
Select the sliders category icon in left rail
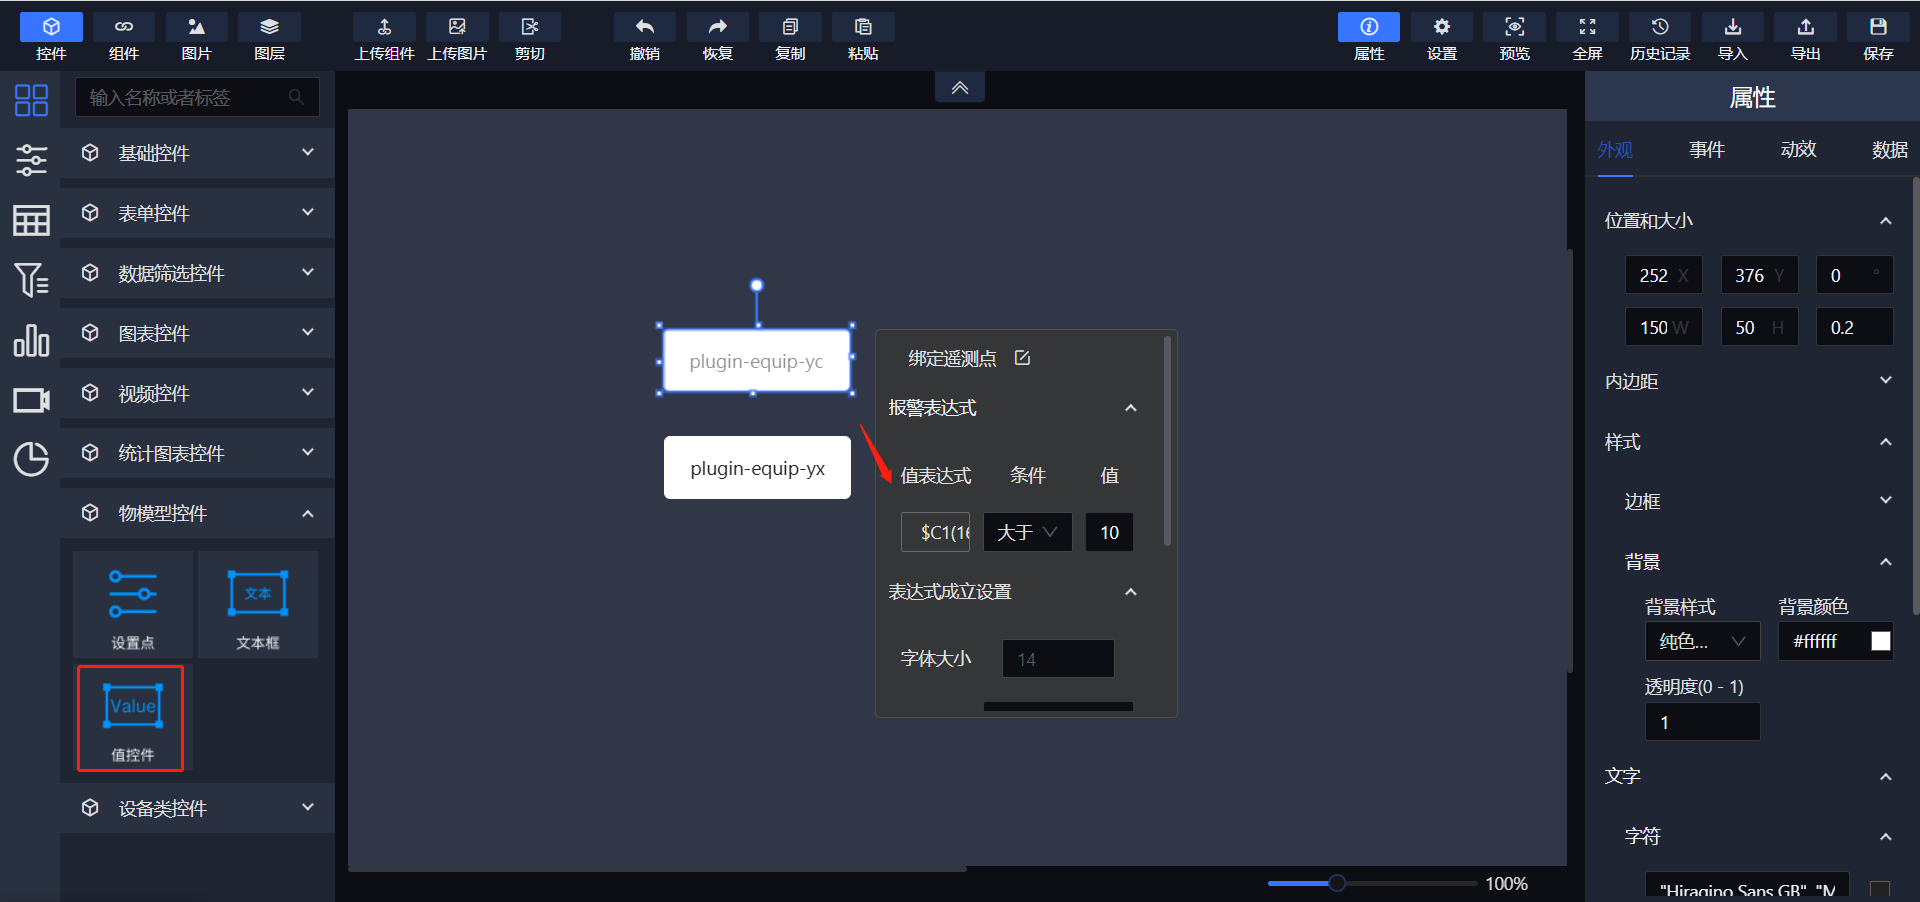[31, 160]
